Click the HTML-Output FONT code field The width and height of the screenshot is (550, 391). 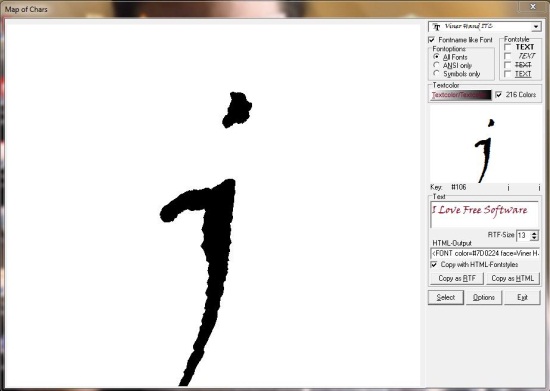pos(485,253)
